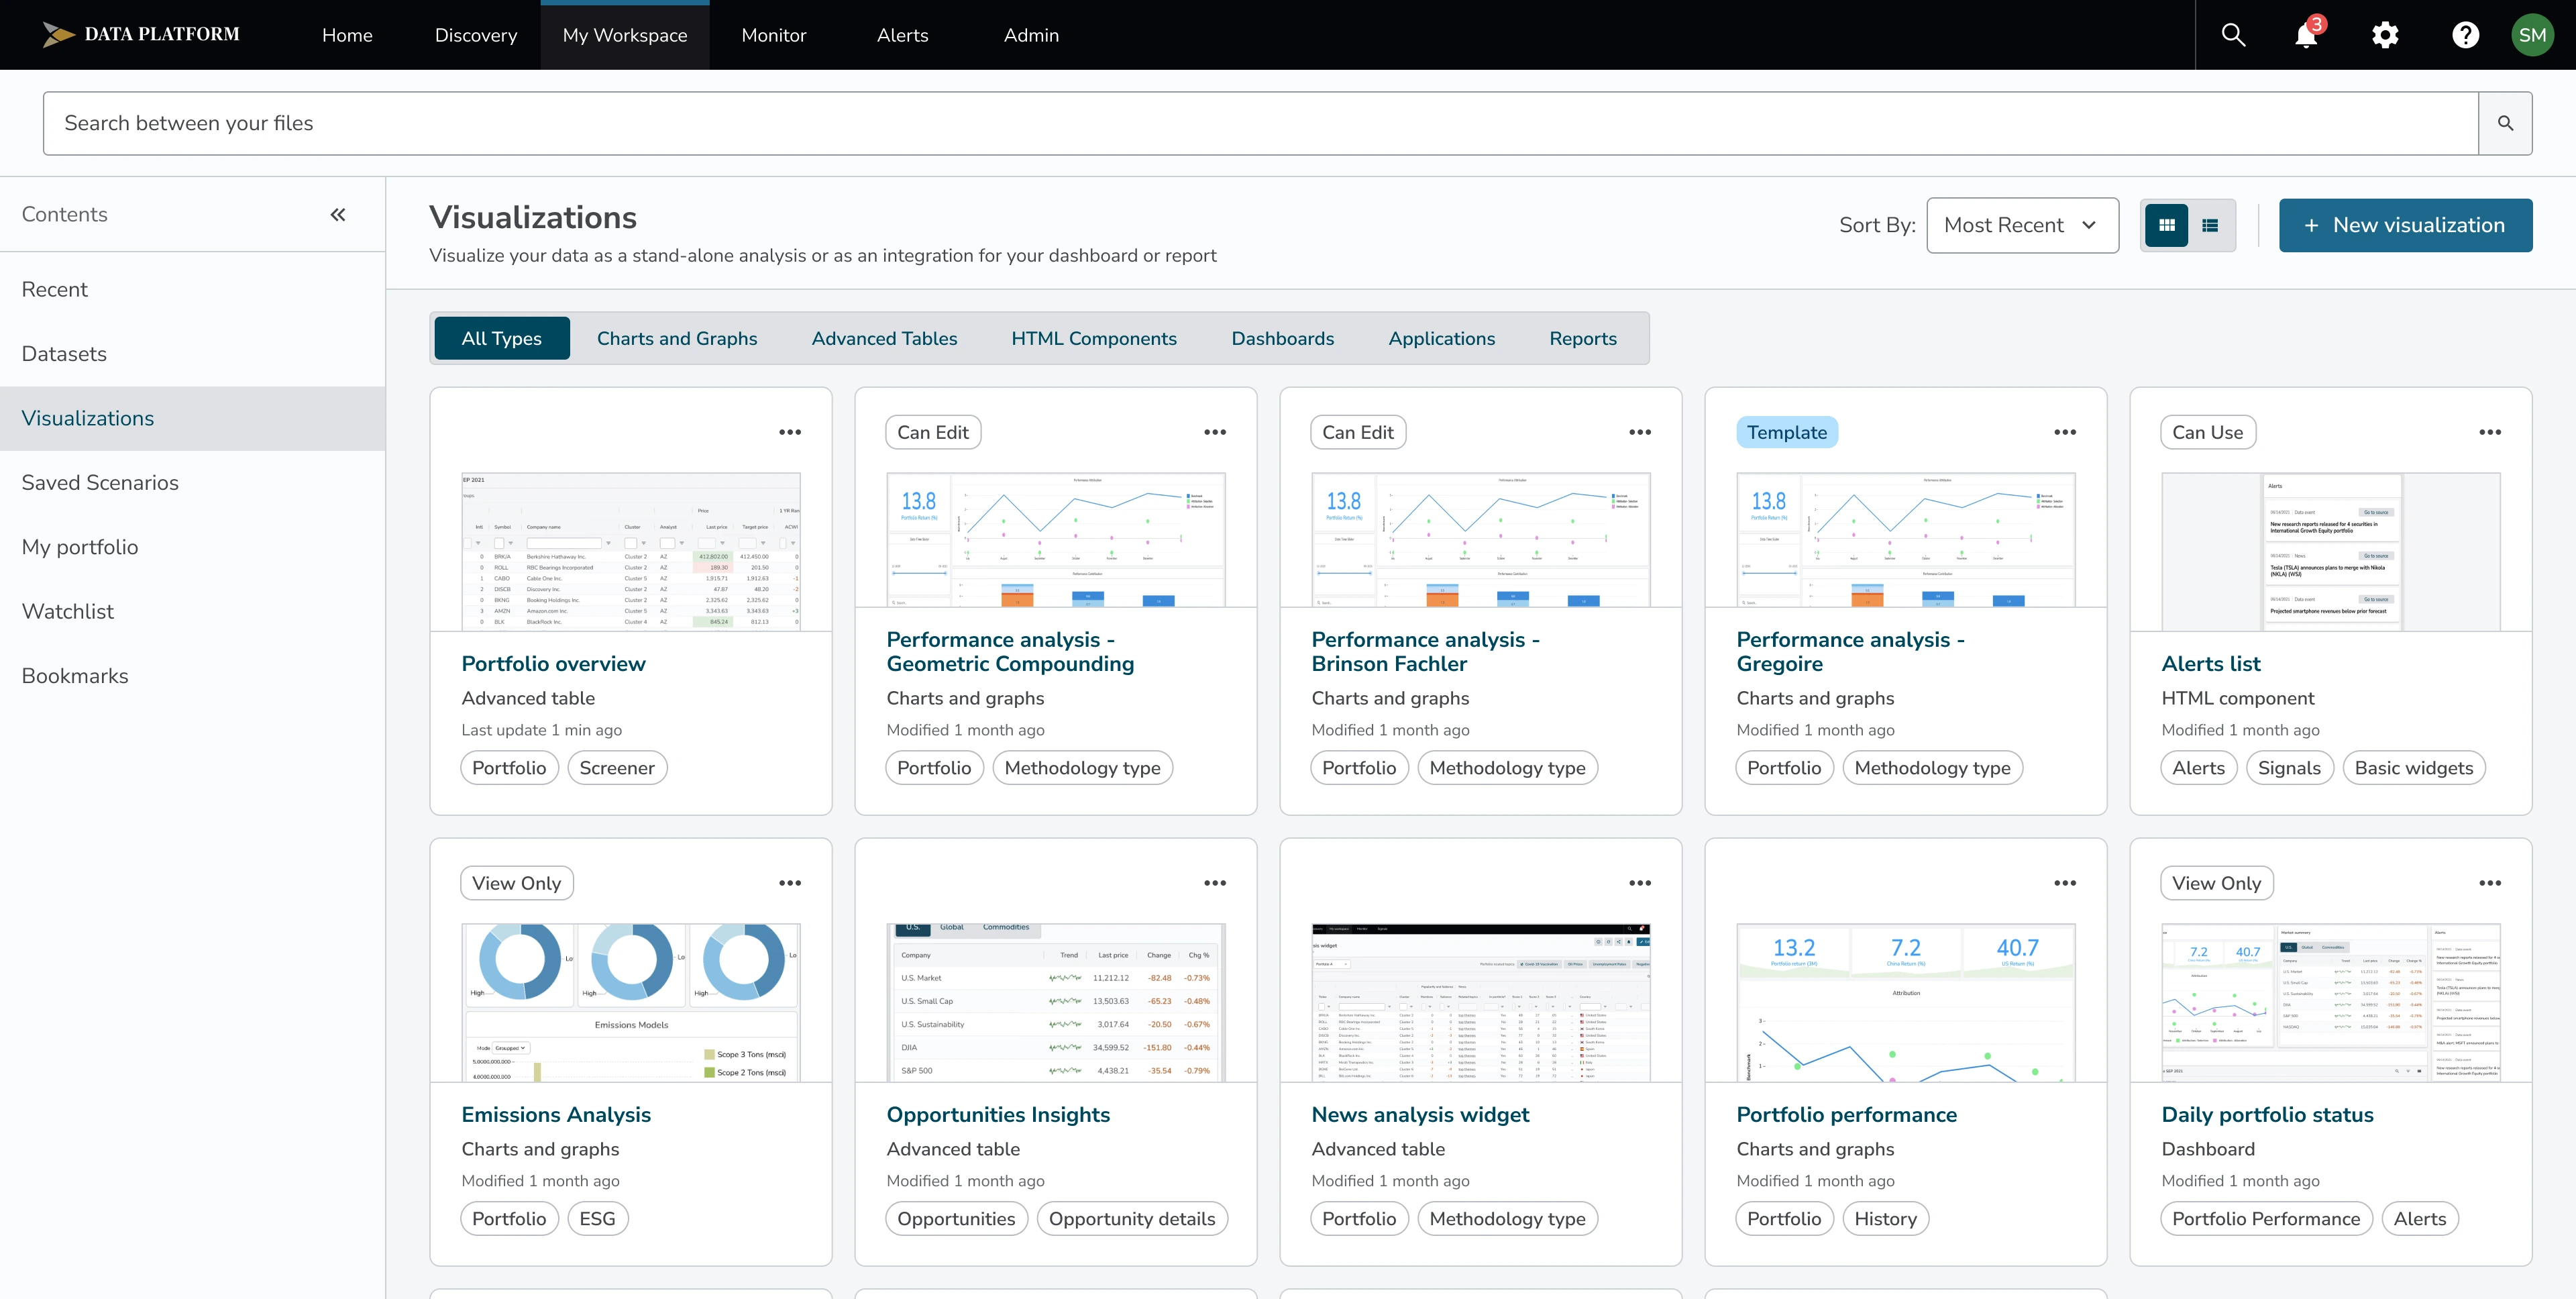Image resolution: width=2576 pixels, height=1299 pixels.
Task: Open the Sort By Most Recent dropdown
Action: pos(2022,225)
